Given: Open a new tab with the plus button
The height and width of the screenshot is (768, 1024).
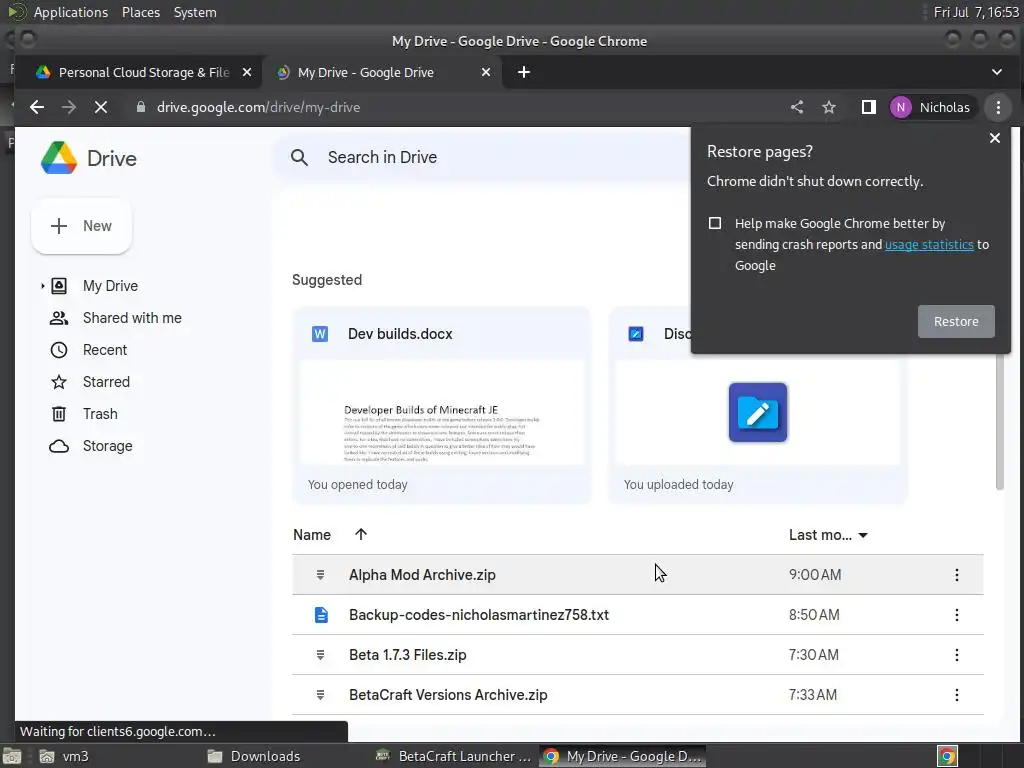Looking at the screenshot, I should pos(524,72).
